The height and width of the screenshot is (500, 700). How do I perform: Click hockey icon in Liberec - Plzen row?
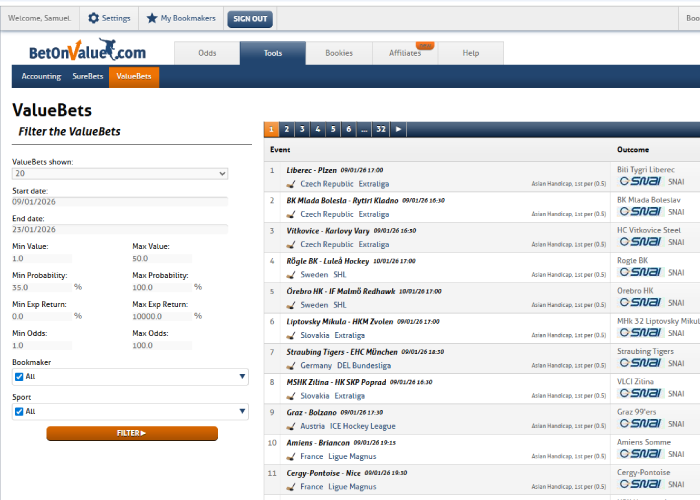pyautogui.click(x=291, y=184)
